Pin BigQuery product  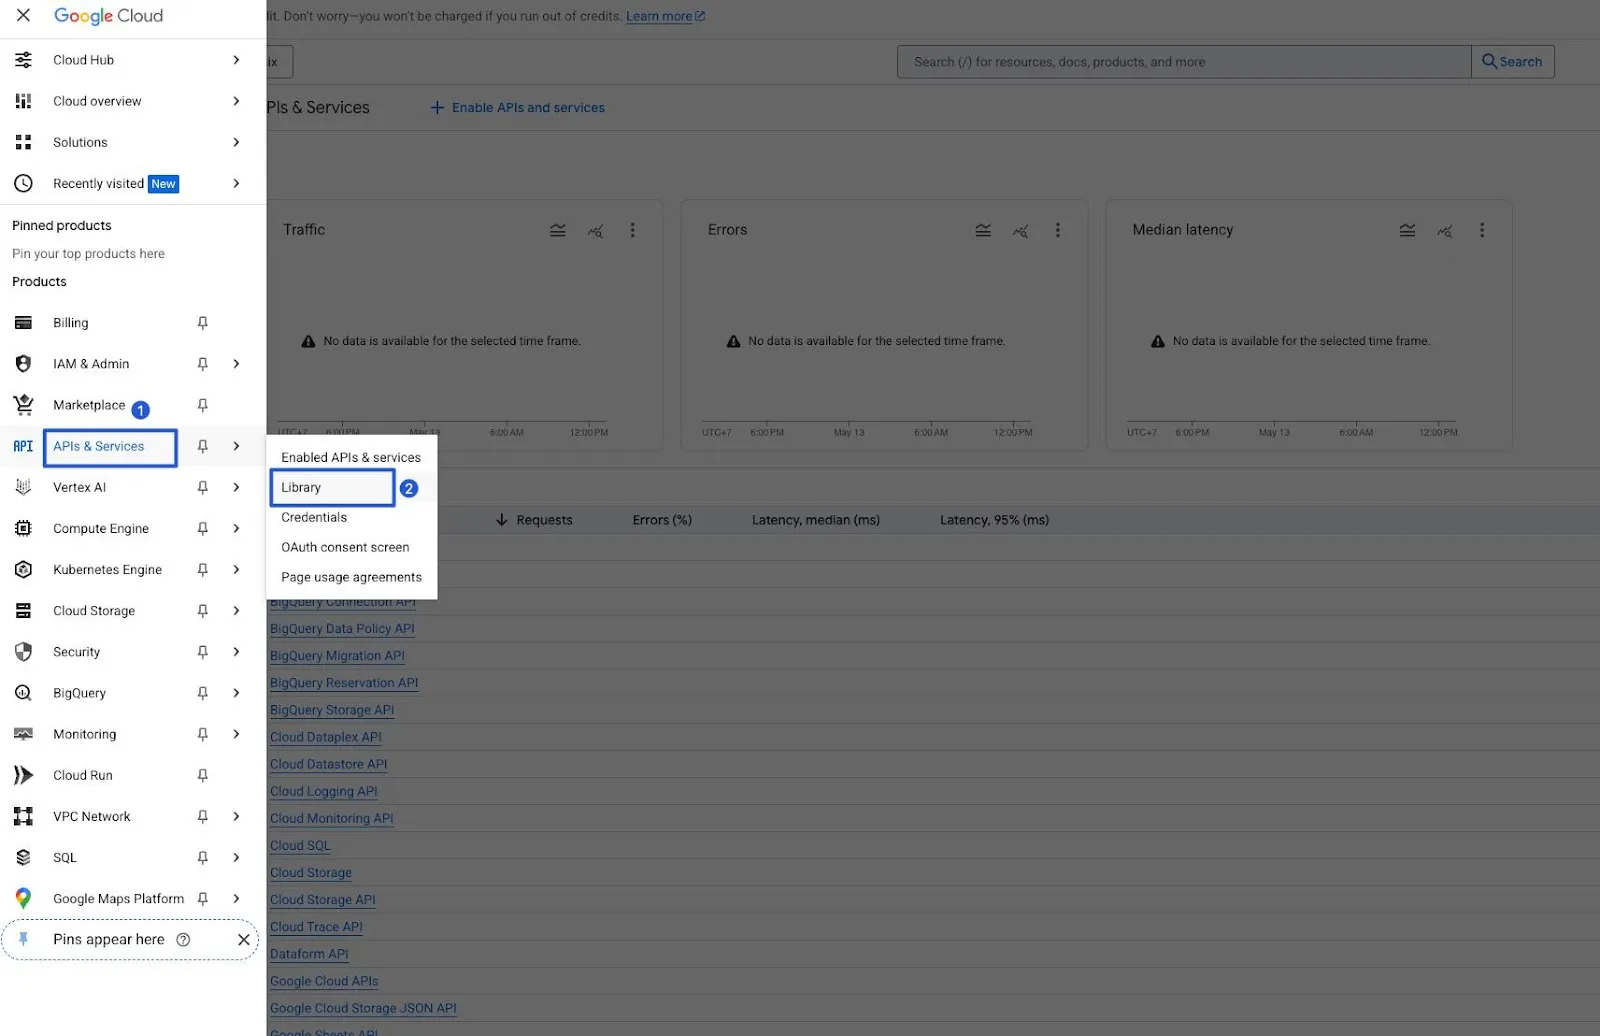pos(202,693)
